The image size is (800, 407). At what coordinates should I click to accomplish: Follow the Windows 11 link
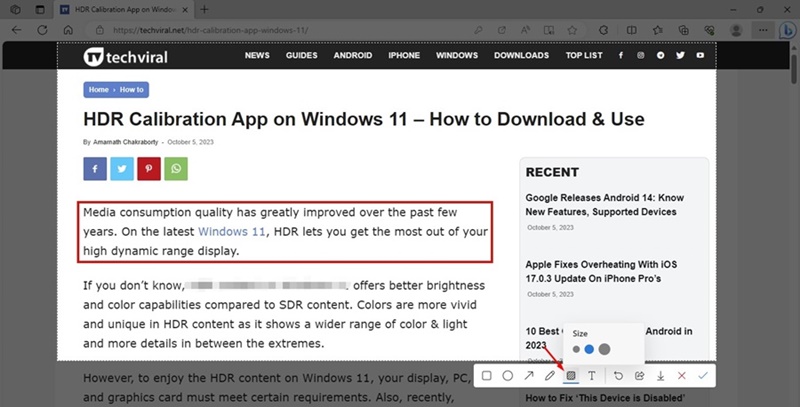click(232, 232)
